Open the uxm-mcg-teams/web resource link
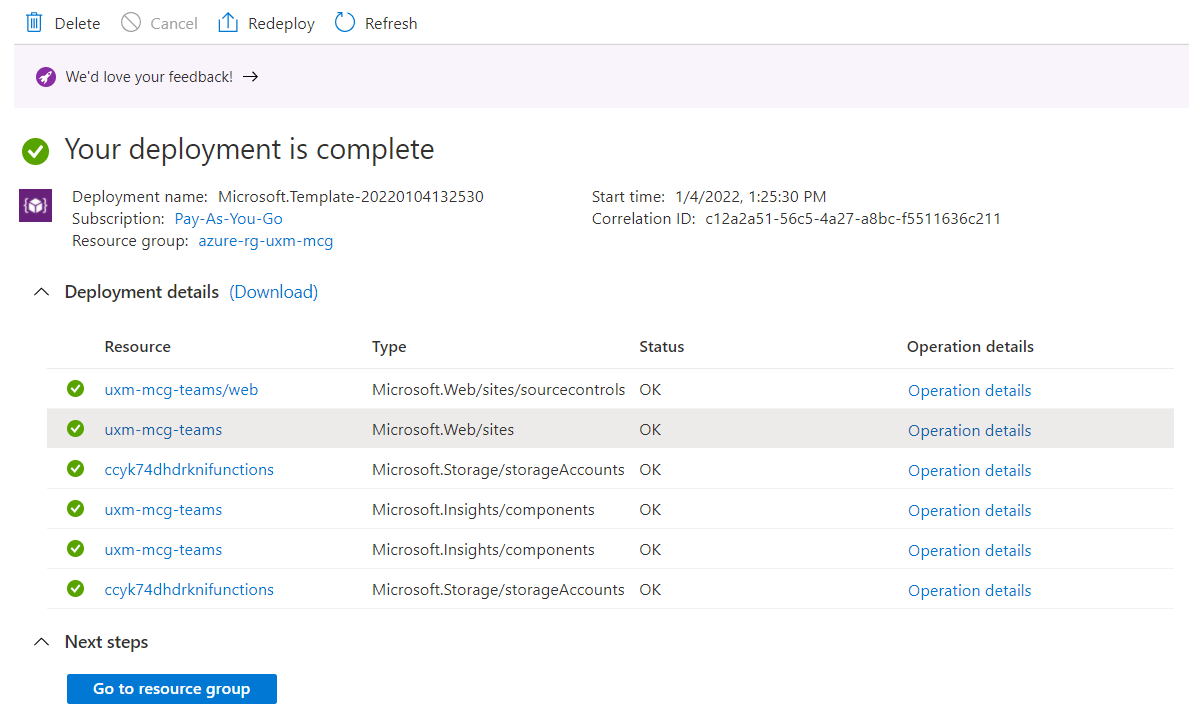Image resolution: width=1189 pixels, height=724 pixels. (181, 389)
